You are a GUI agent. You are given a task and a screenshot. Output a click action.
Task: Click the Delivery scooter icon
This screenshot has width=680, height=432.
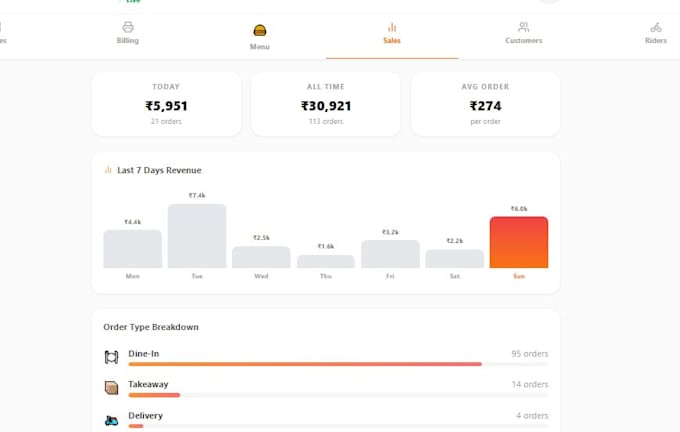pos(111,420)
